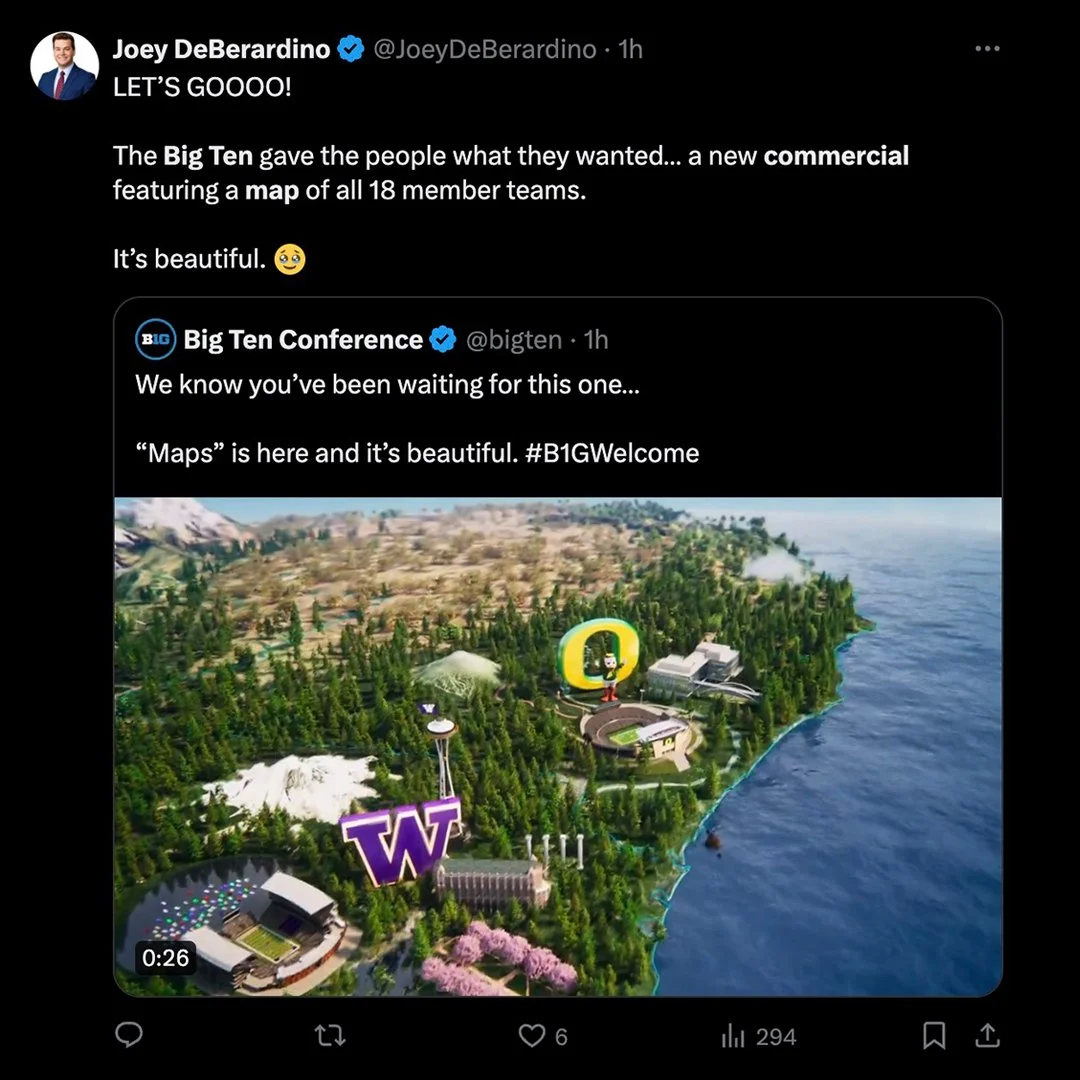Play the Maps commercial video

click(557, 746)
